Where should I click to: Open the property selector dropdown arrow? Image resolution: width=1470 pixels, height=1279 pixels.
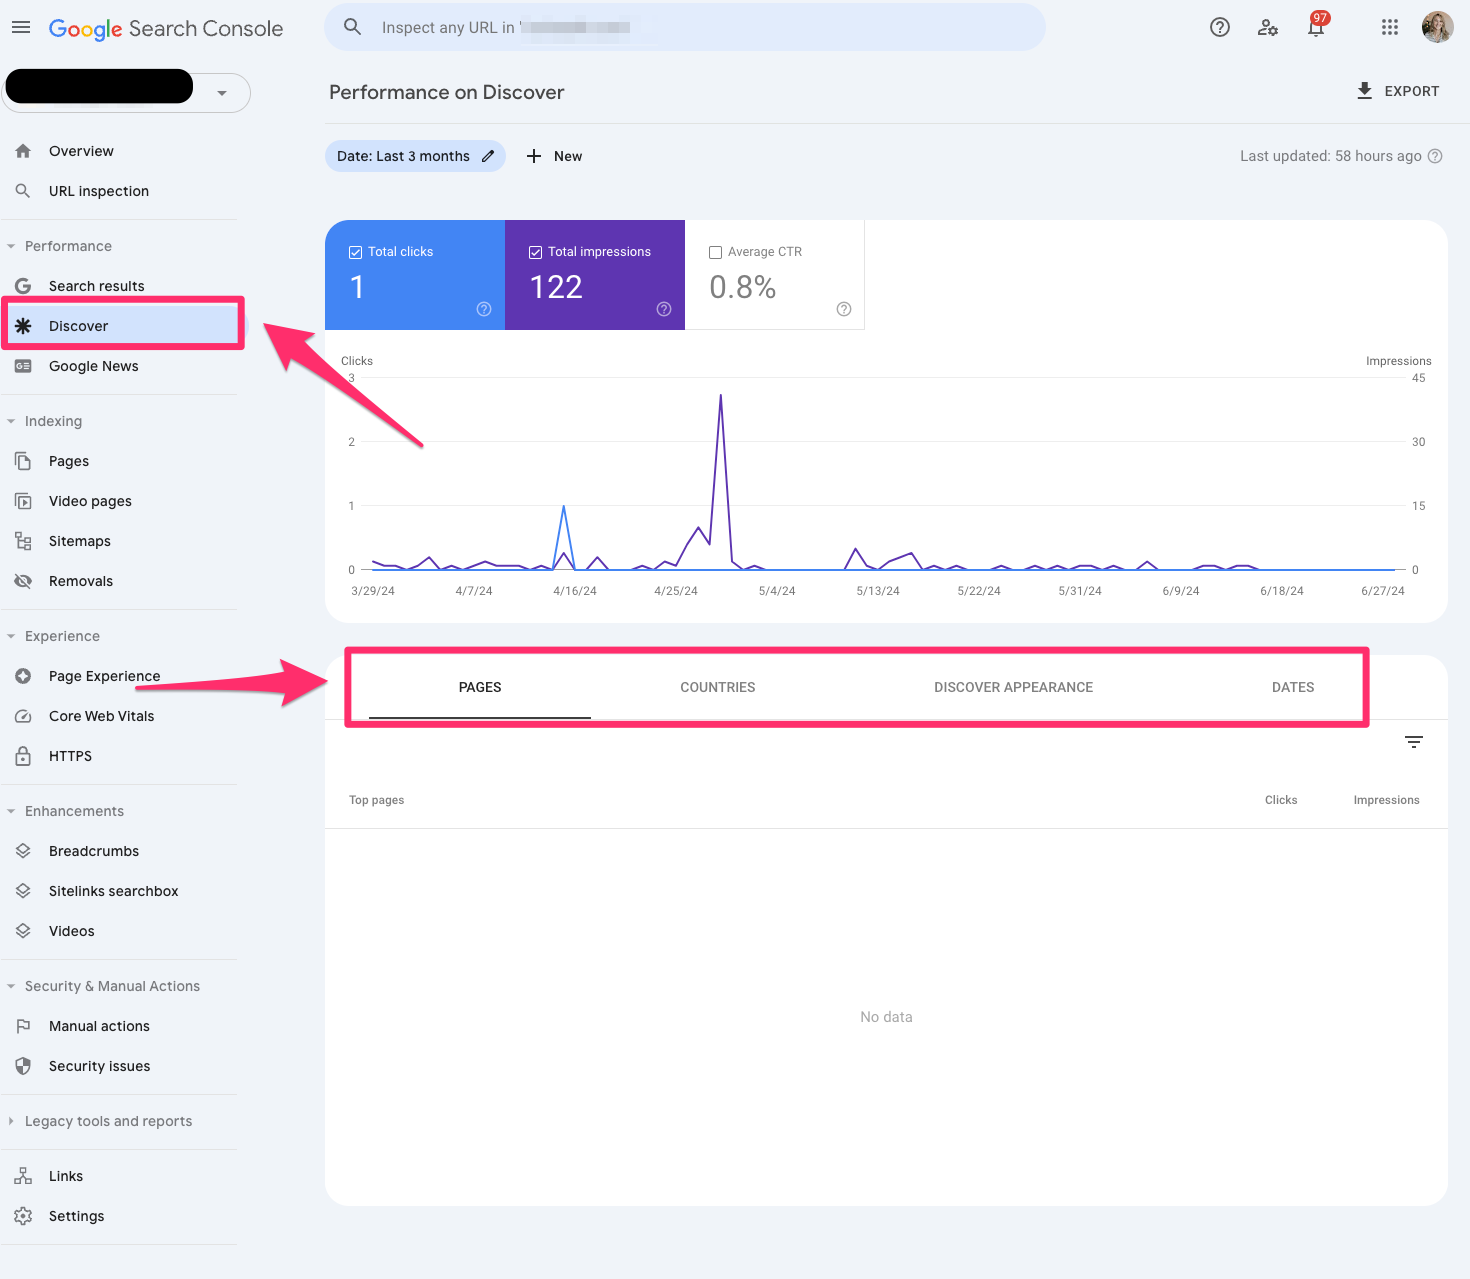[x=222, y=93]
